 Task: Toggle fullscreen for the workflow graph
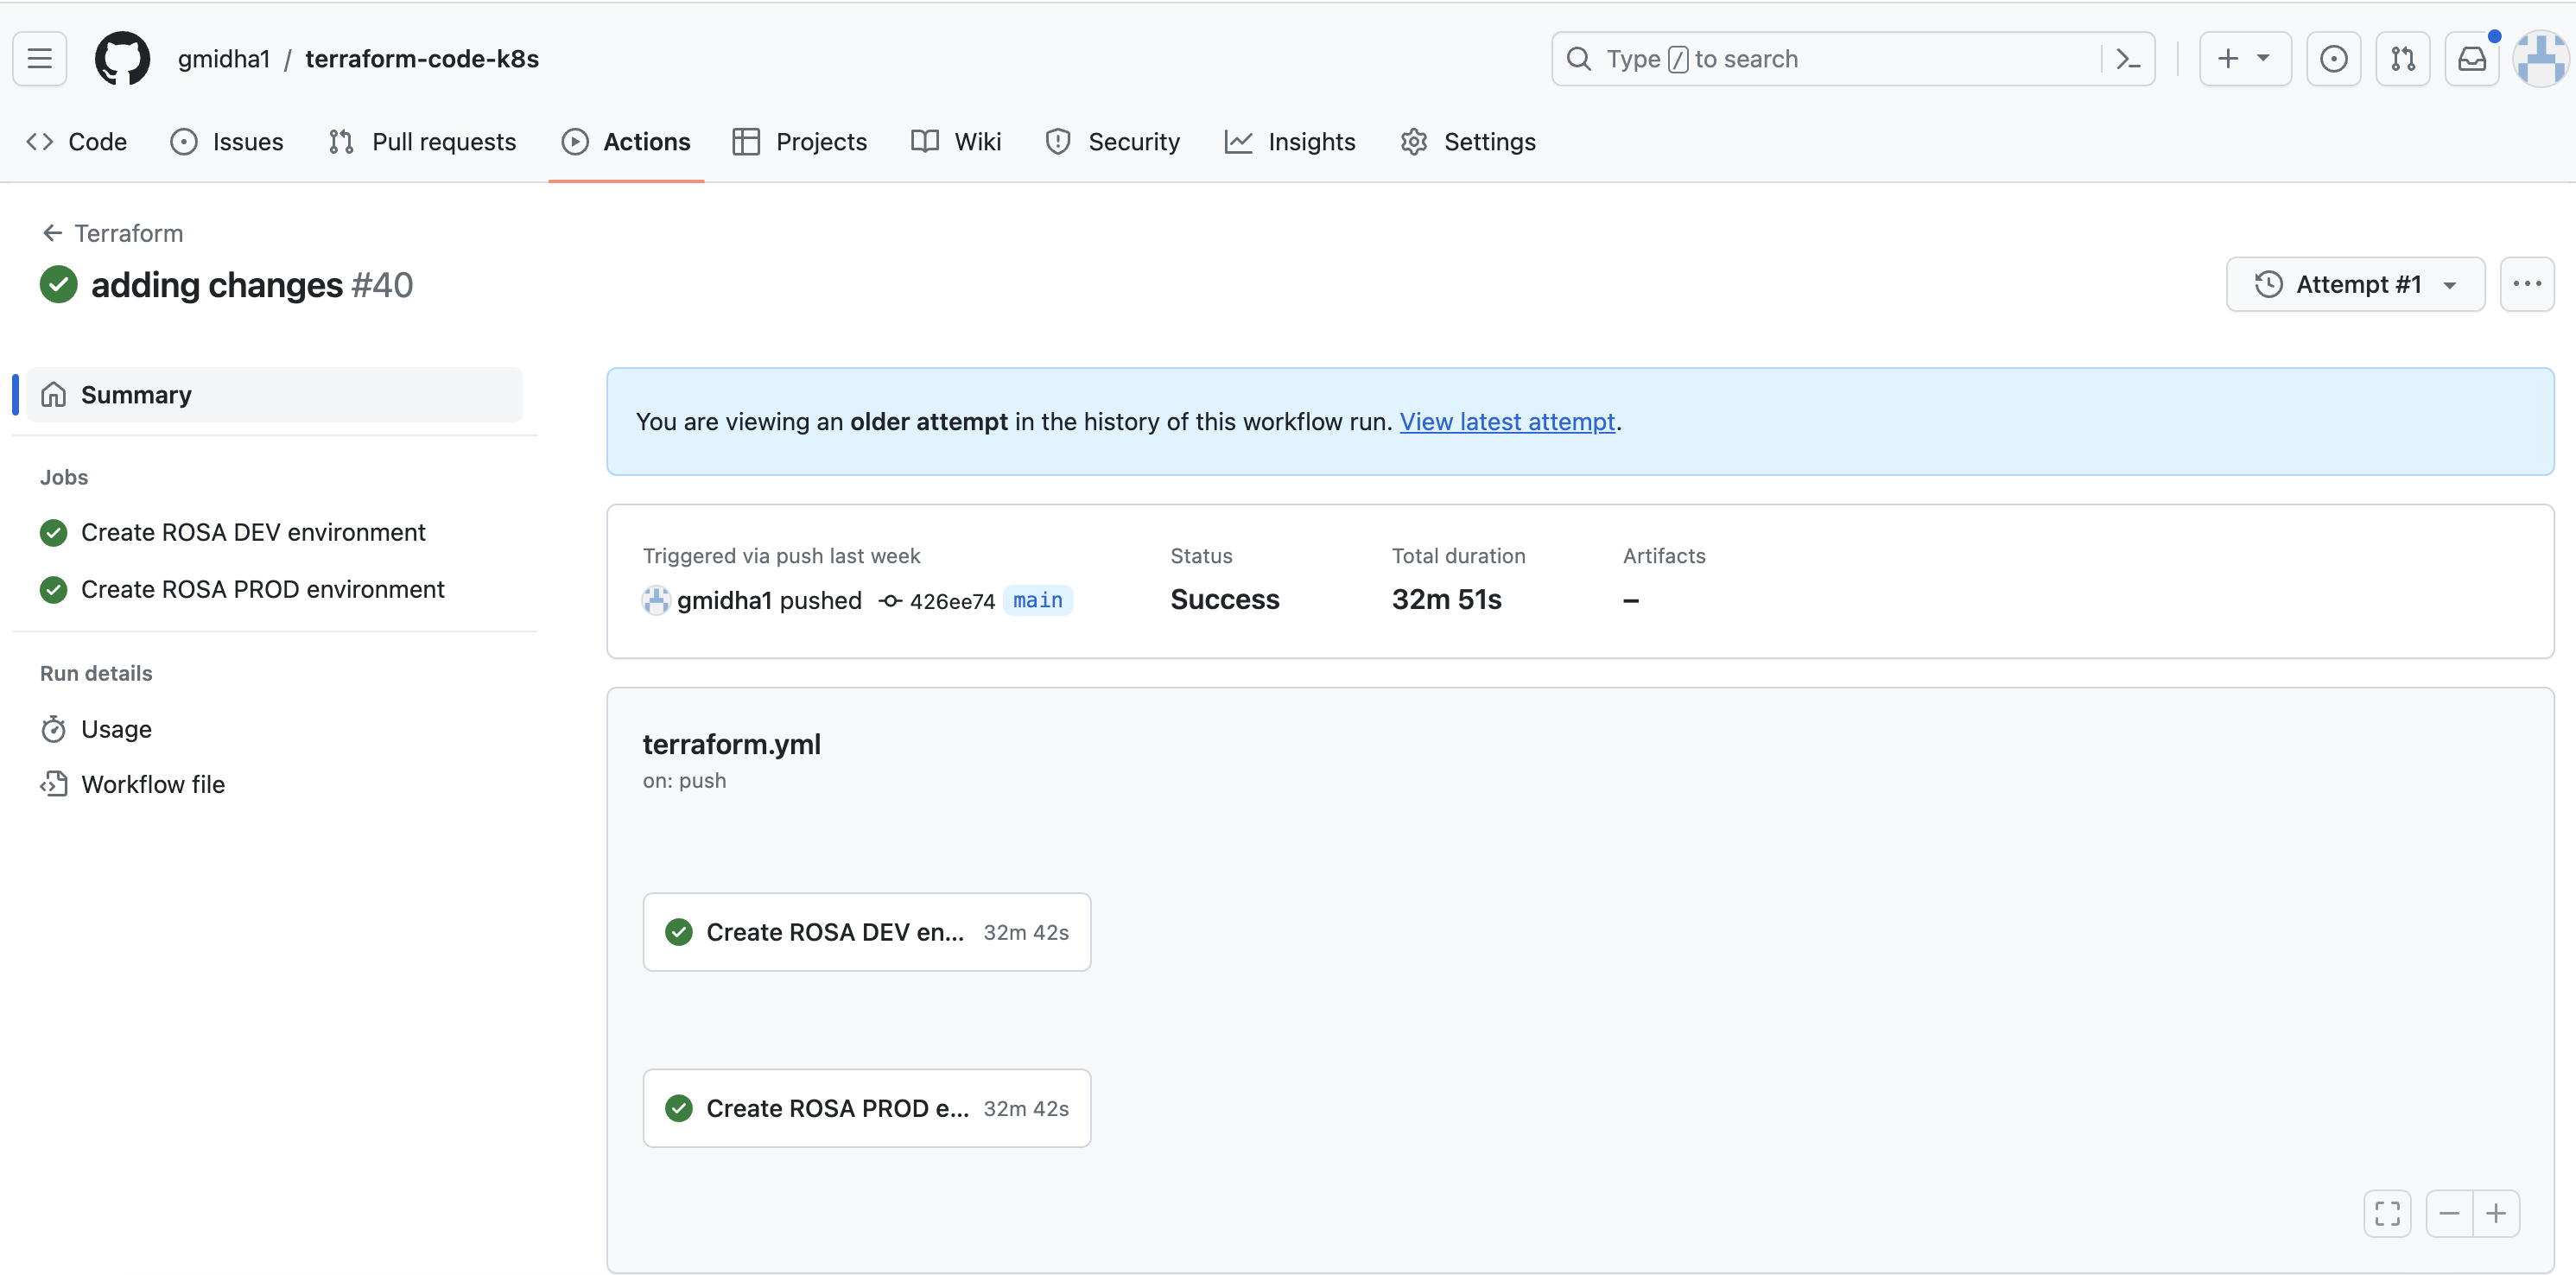pyautogui.click(x=2388, y=1214)
